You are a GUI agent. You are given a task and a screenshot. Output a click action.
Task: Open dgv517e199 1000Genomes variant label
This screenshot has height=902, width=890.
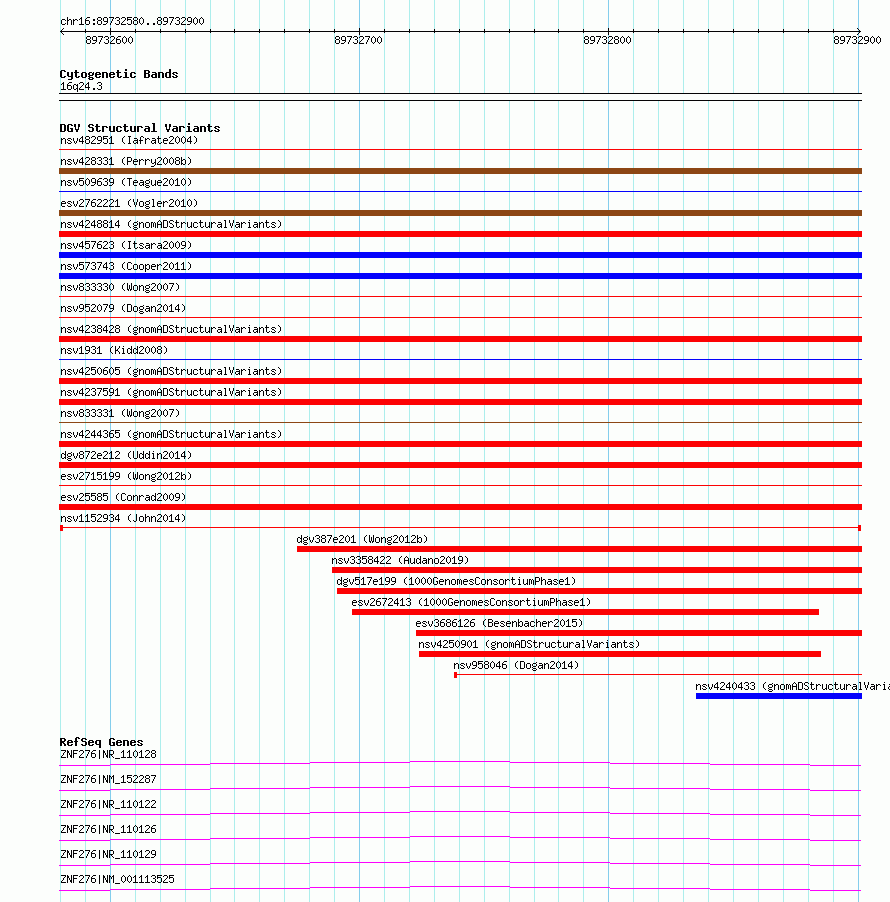pos(456,582)
